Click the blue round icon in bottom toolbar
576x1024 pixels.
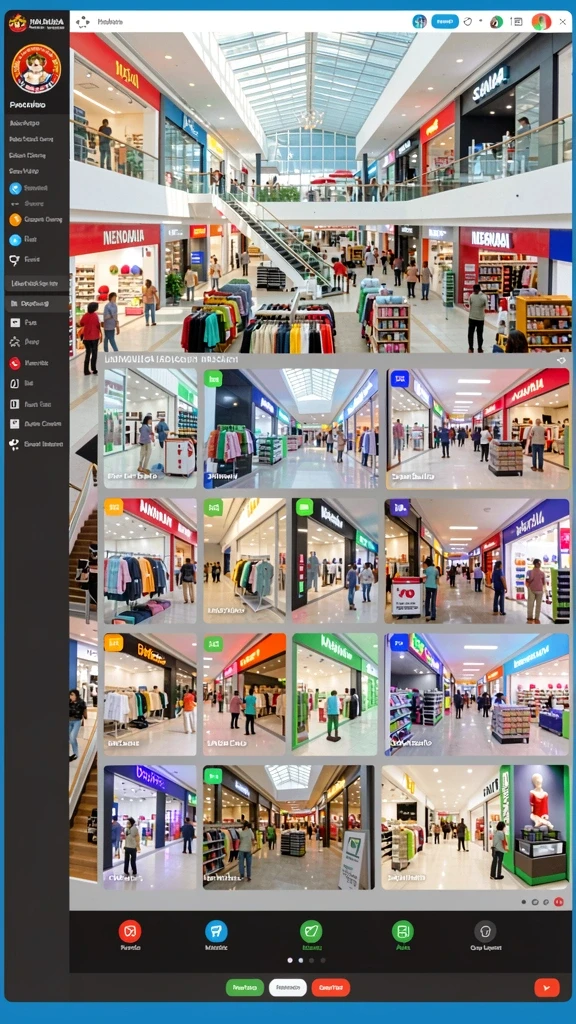click(216, 931)
